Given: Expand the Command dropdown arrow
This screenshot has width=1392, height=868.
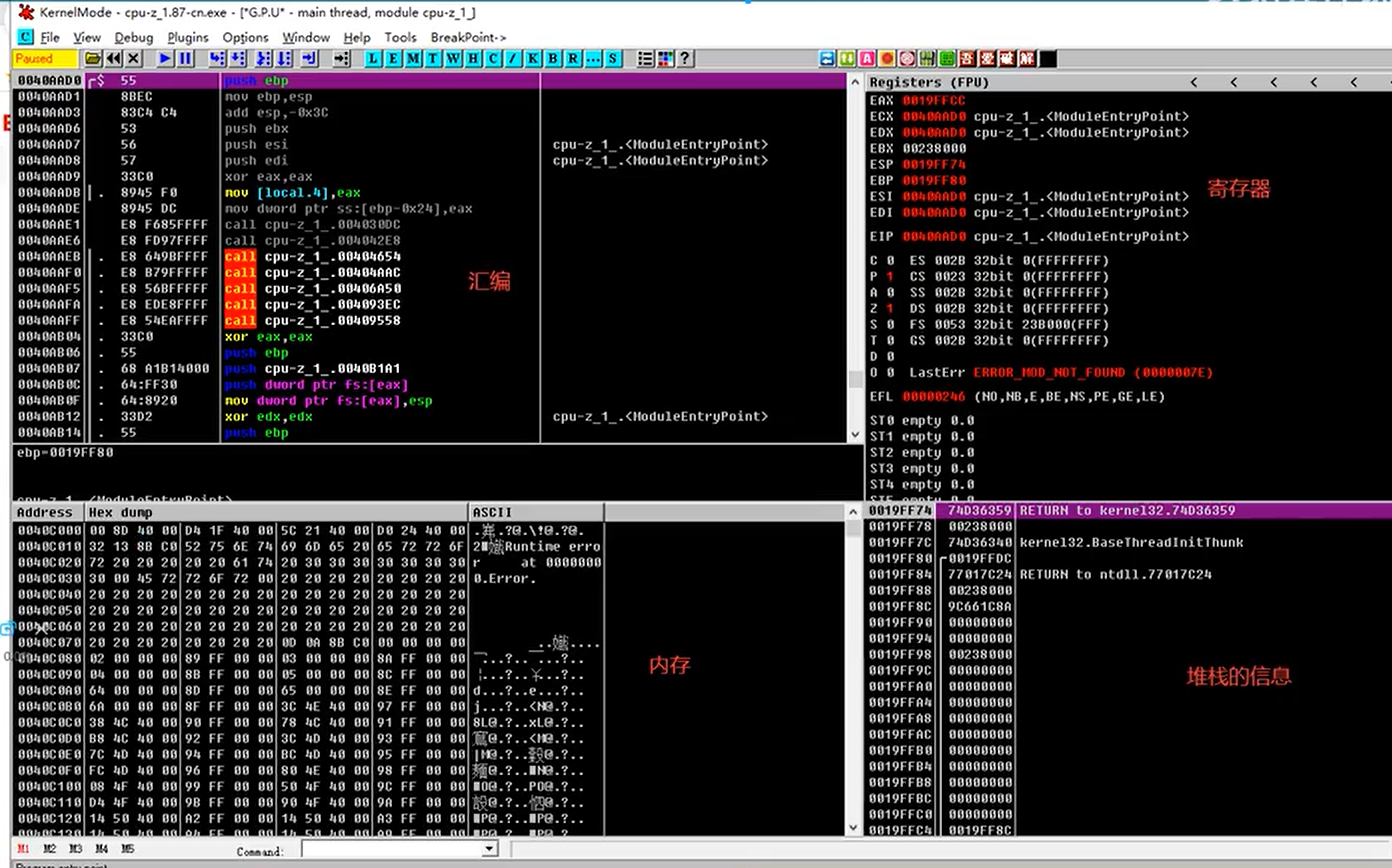Looking at the screenshot, I should 489,850.
